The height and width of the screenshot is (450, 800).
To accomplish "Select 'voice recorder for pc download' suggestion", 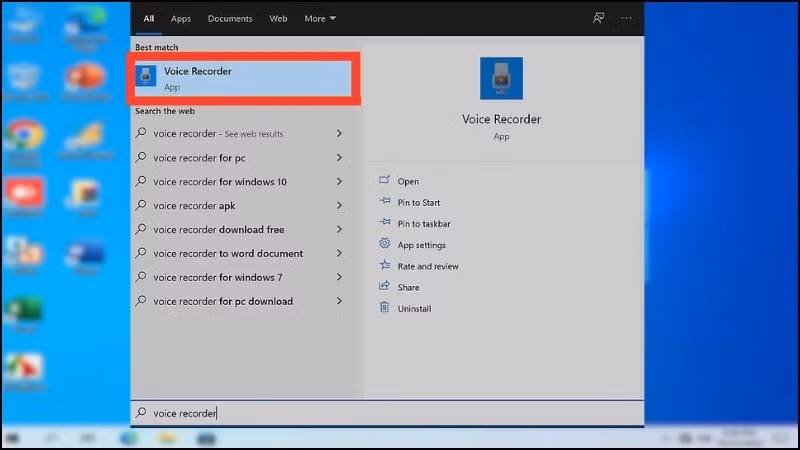I will coord(239,302).
